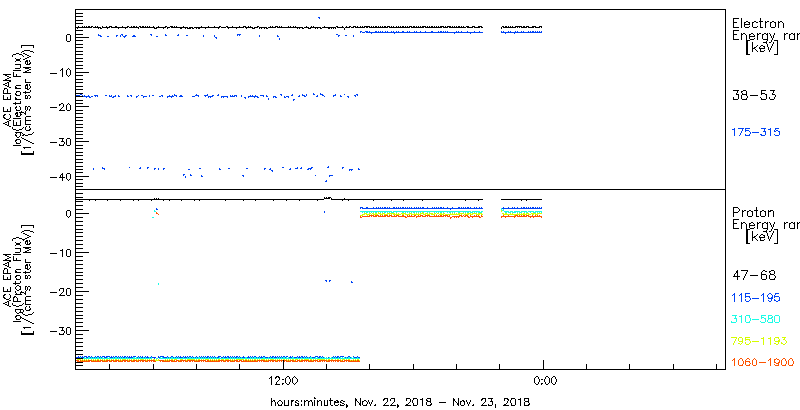Click the blue 175-315 electron legend label
The width and height of the screenshot is (800, 410).
tap(756, 133)
